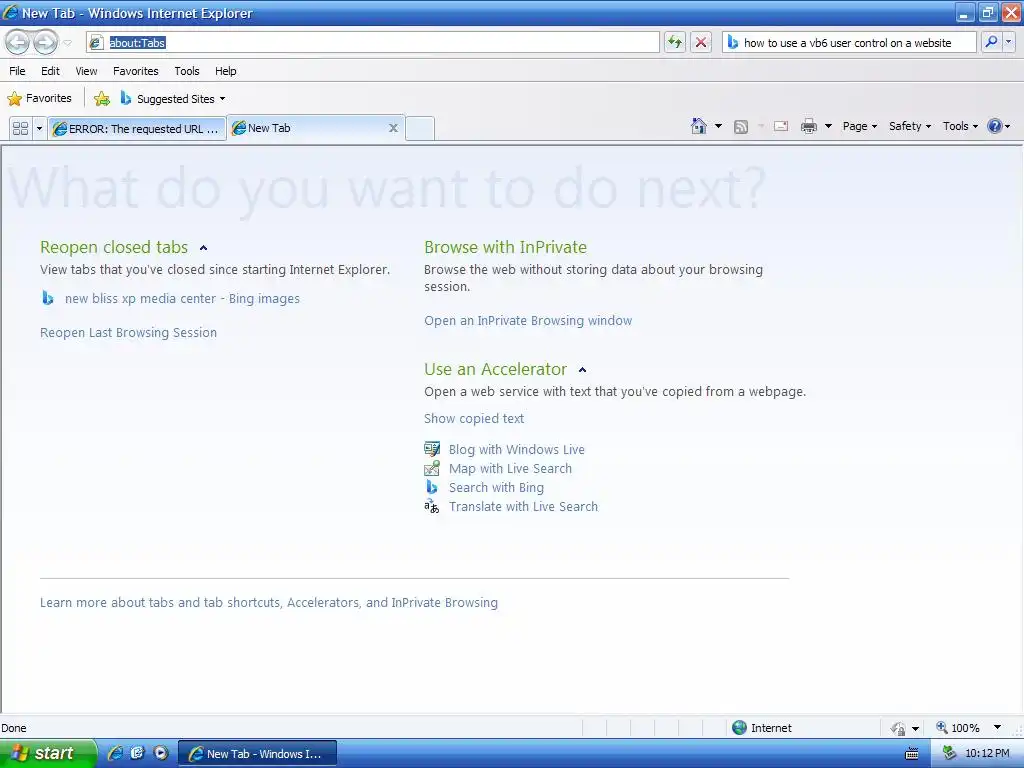1024x768 pixels.
Task: Click the Forward navigation button
Action: [45, 42]
